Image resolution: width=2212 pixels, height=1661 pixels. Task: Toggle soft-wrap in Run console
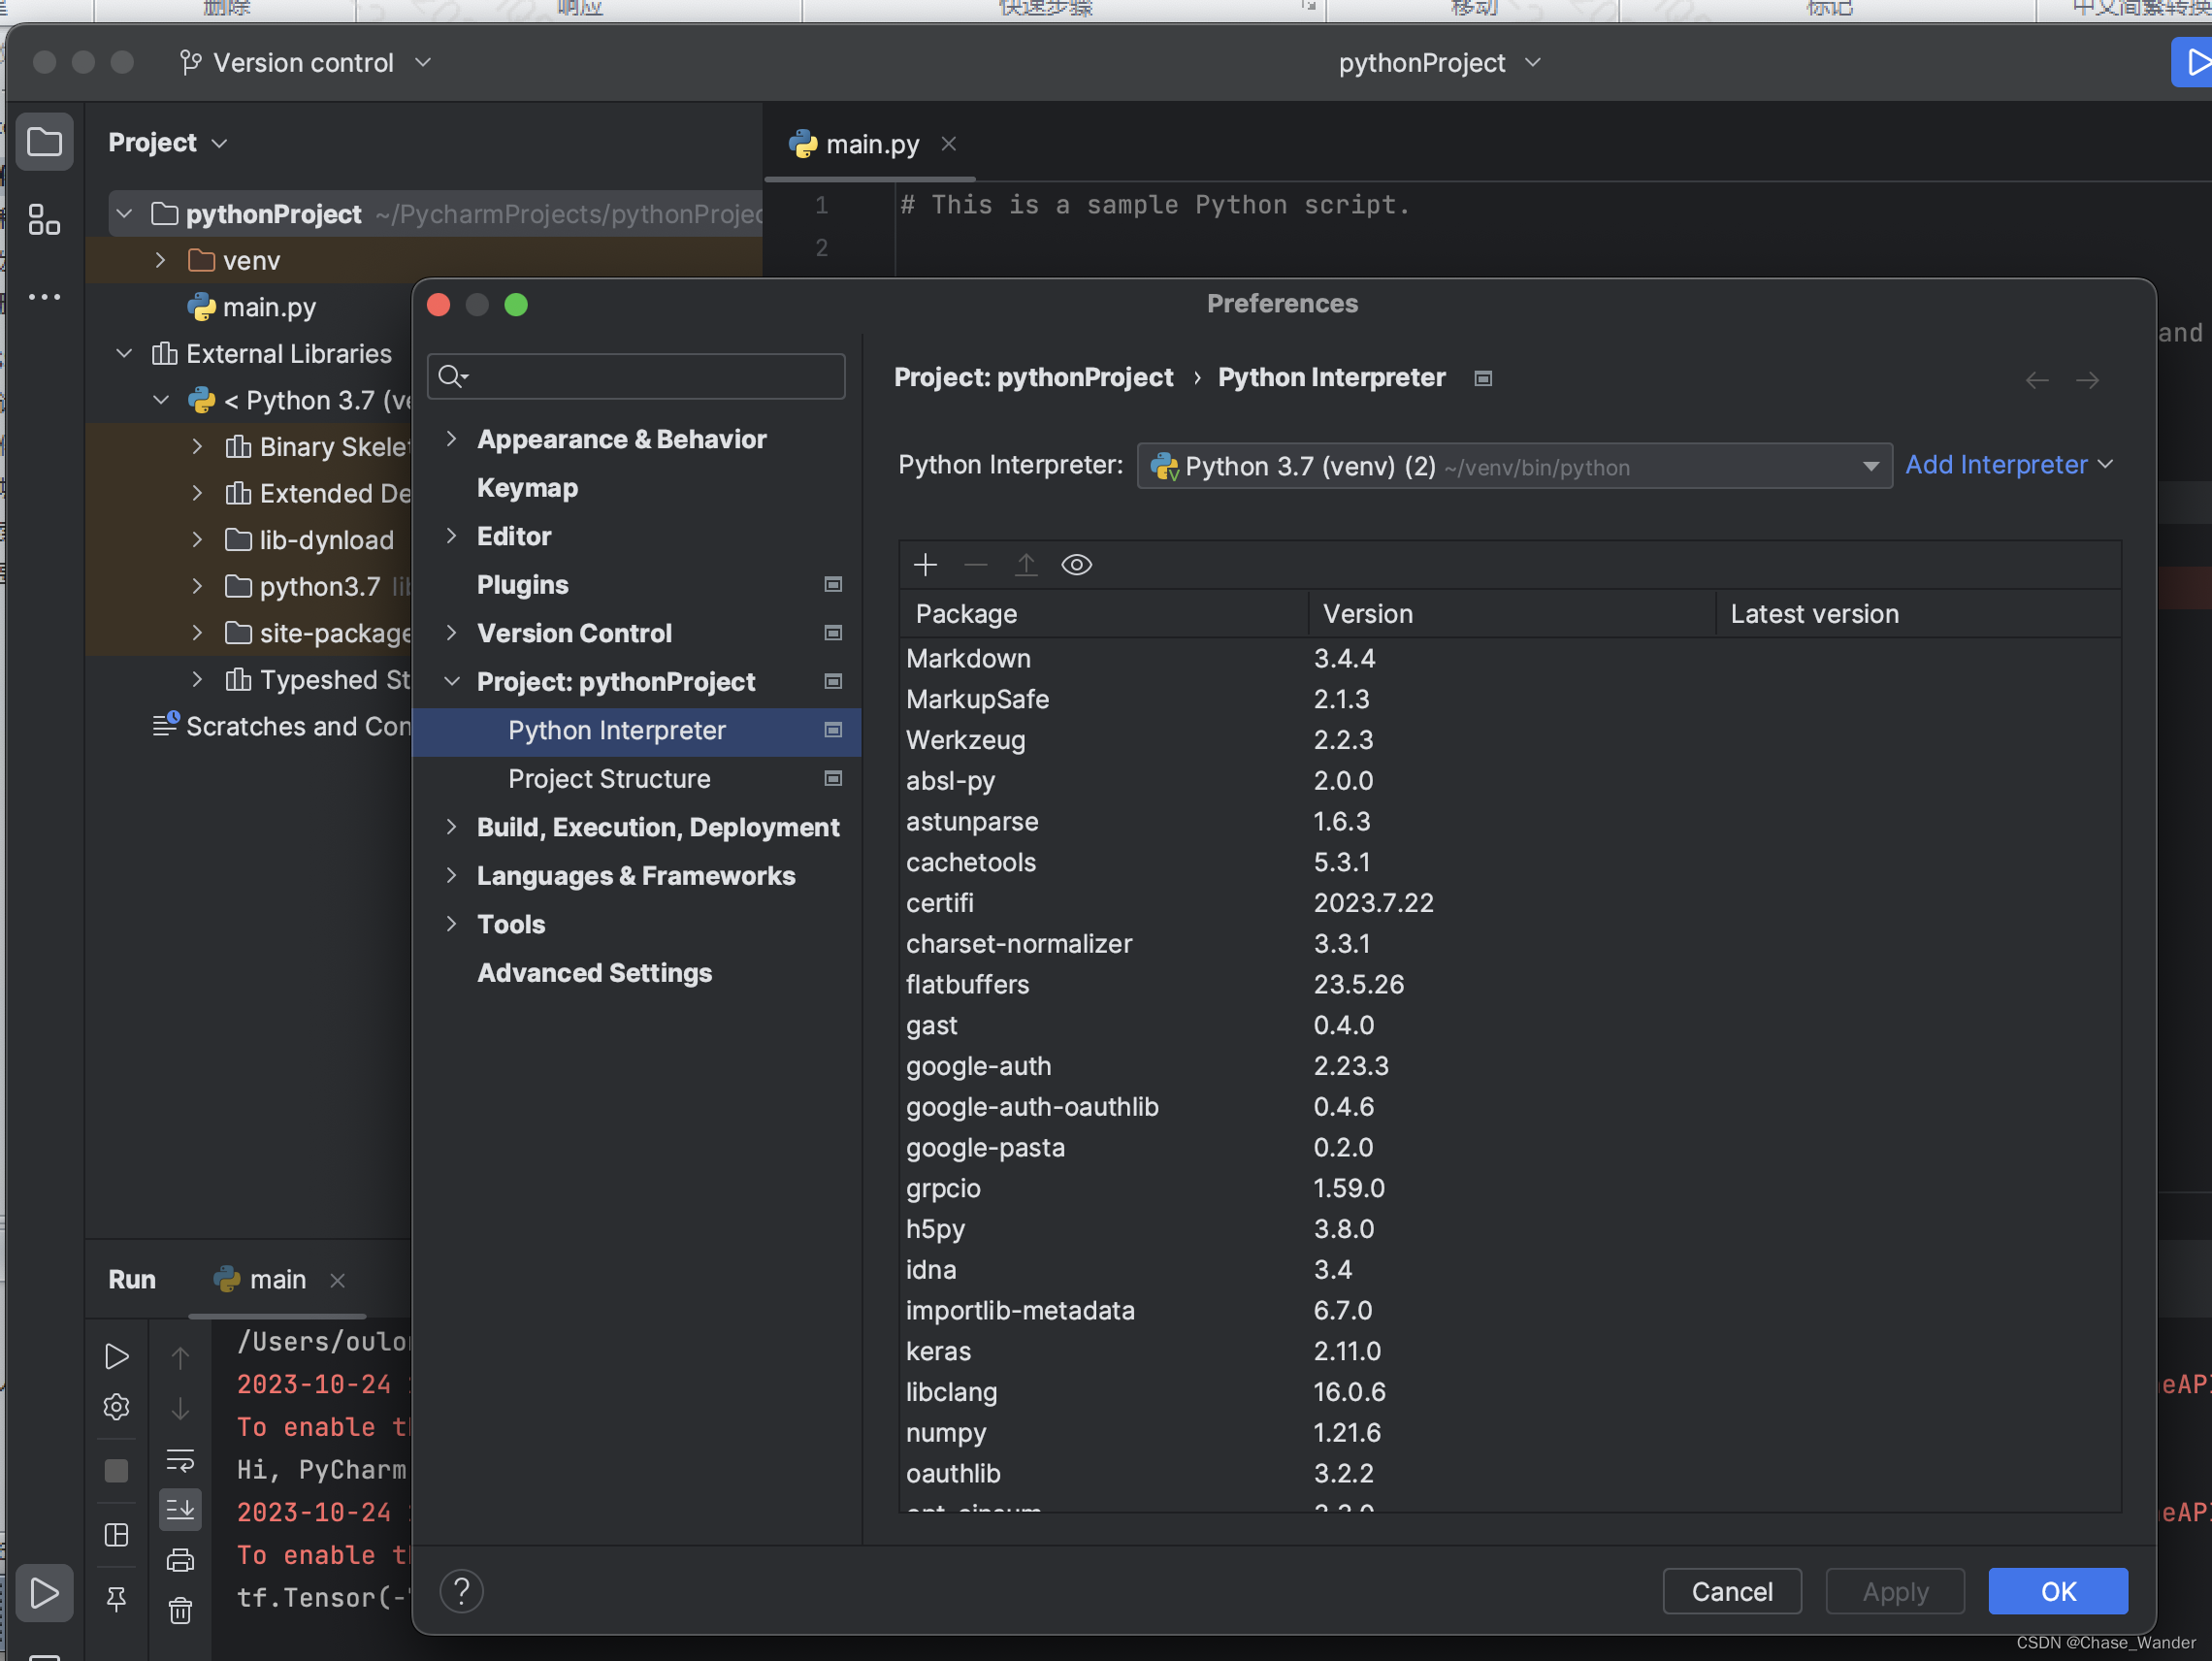point(180,1459)
